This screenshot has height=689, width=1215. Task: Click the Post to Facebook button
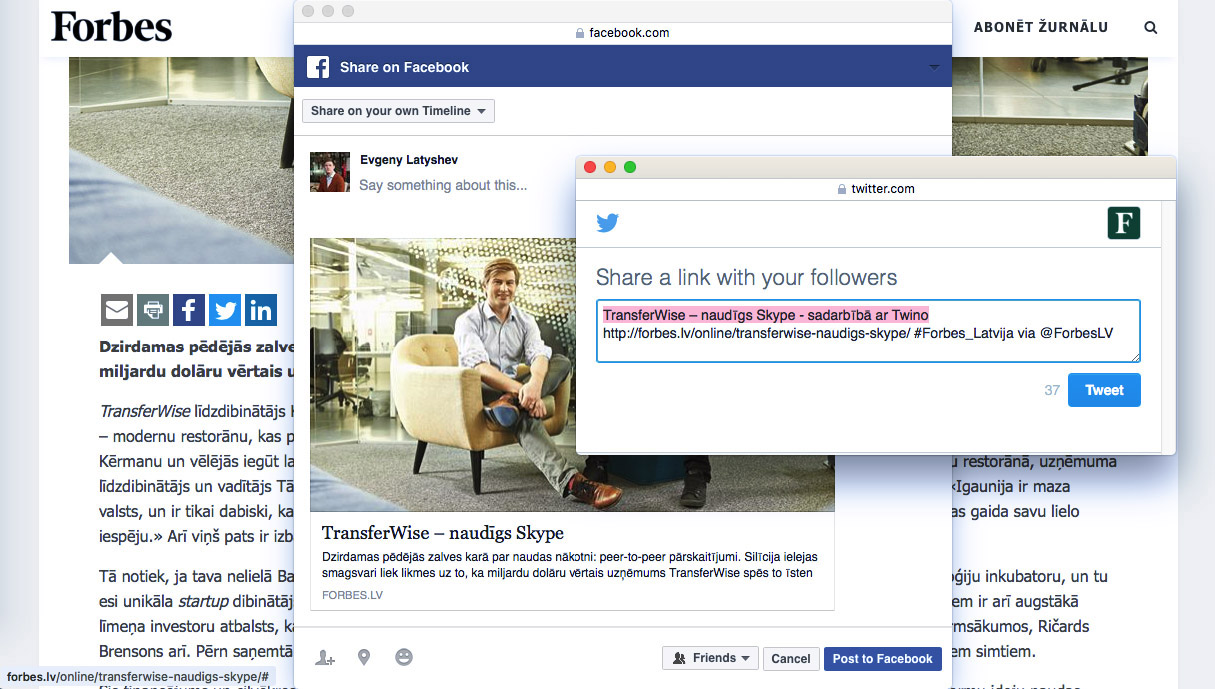(x=883, y=658)
